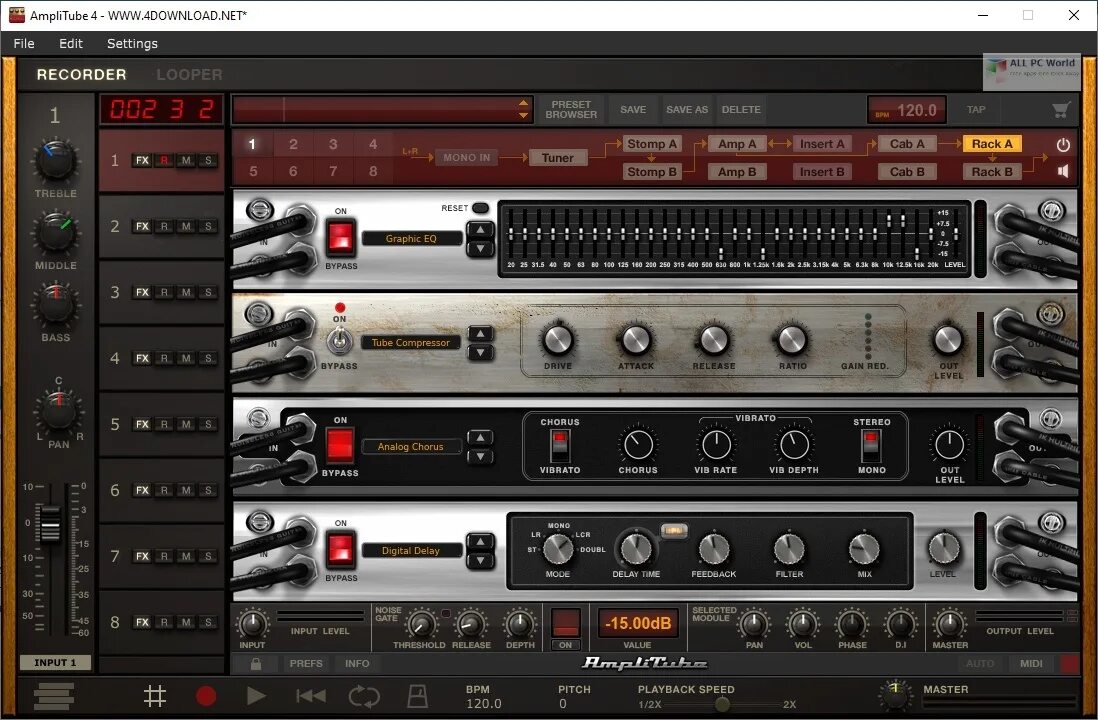Click the speaker icon beside Rack B

[1062, 171]
